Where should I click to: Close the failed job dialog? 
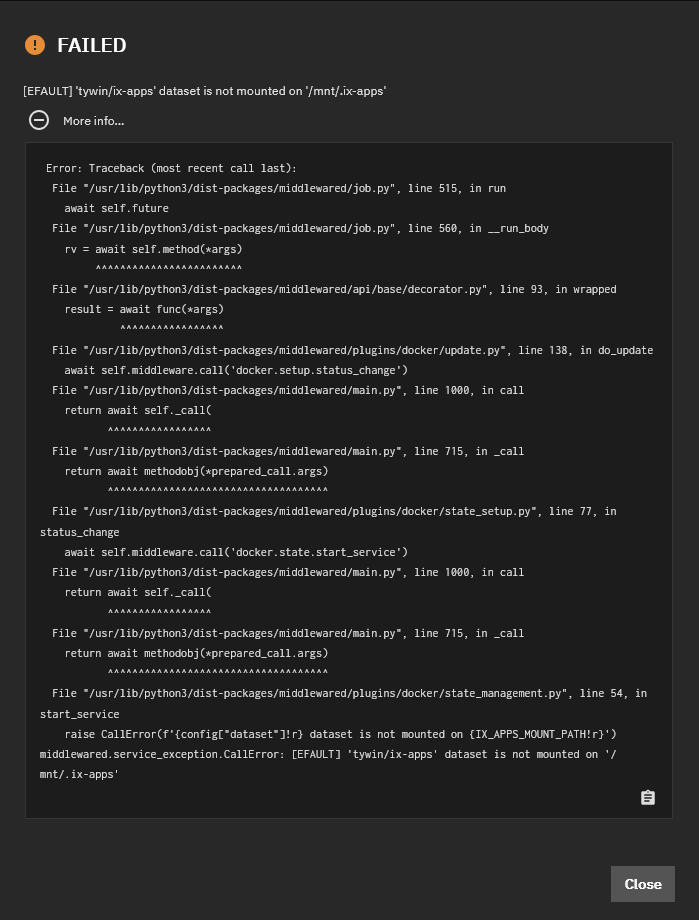pyautogui.click(x=643, y=884)
